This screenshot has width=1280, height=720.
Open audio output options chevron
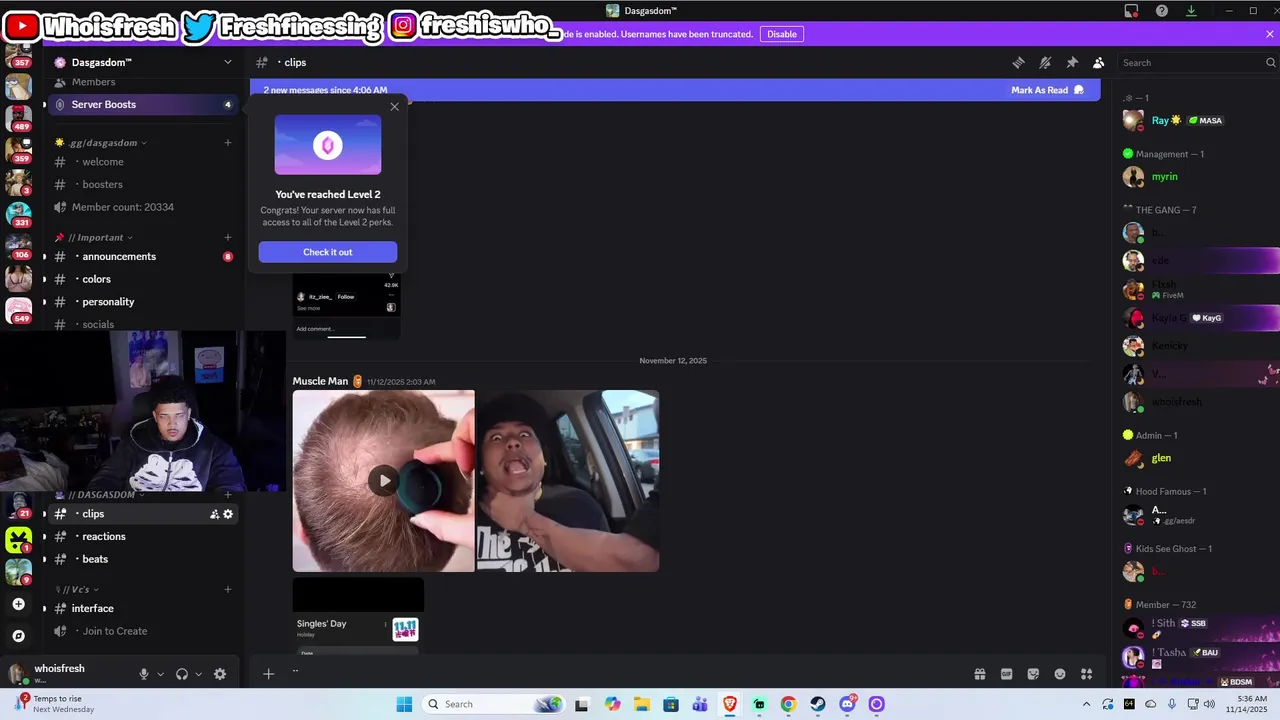point(198,674)
